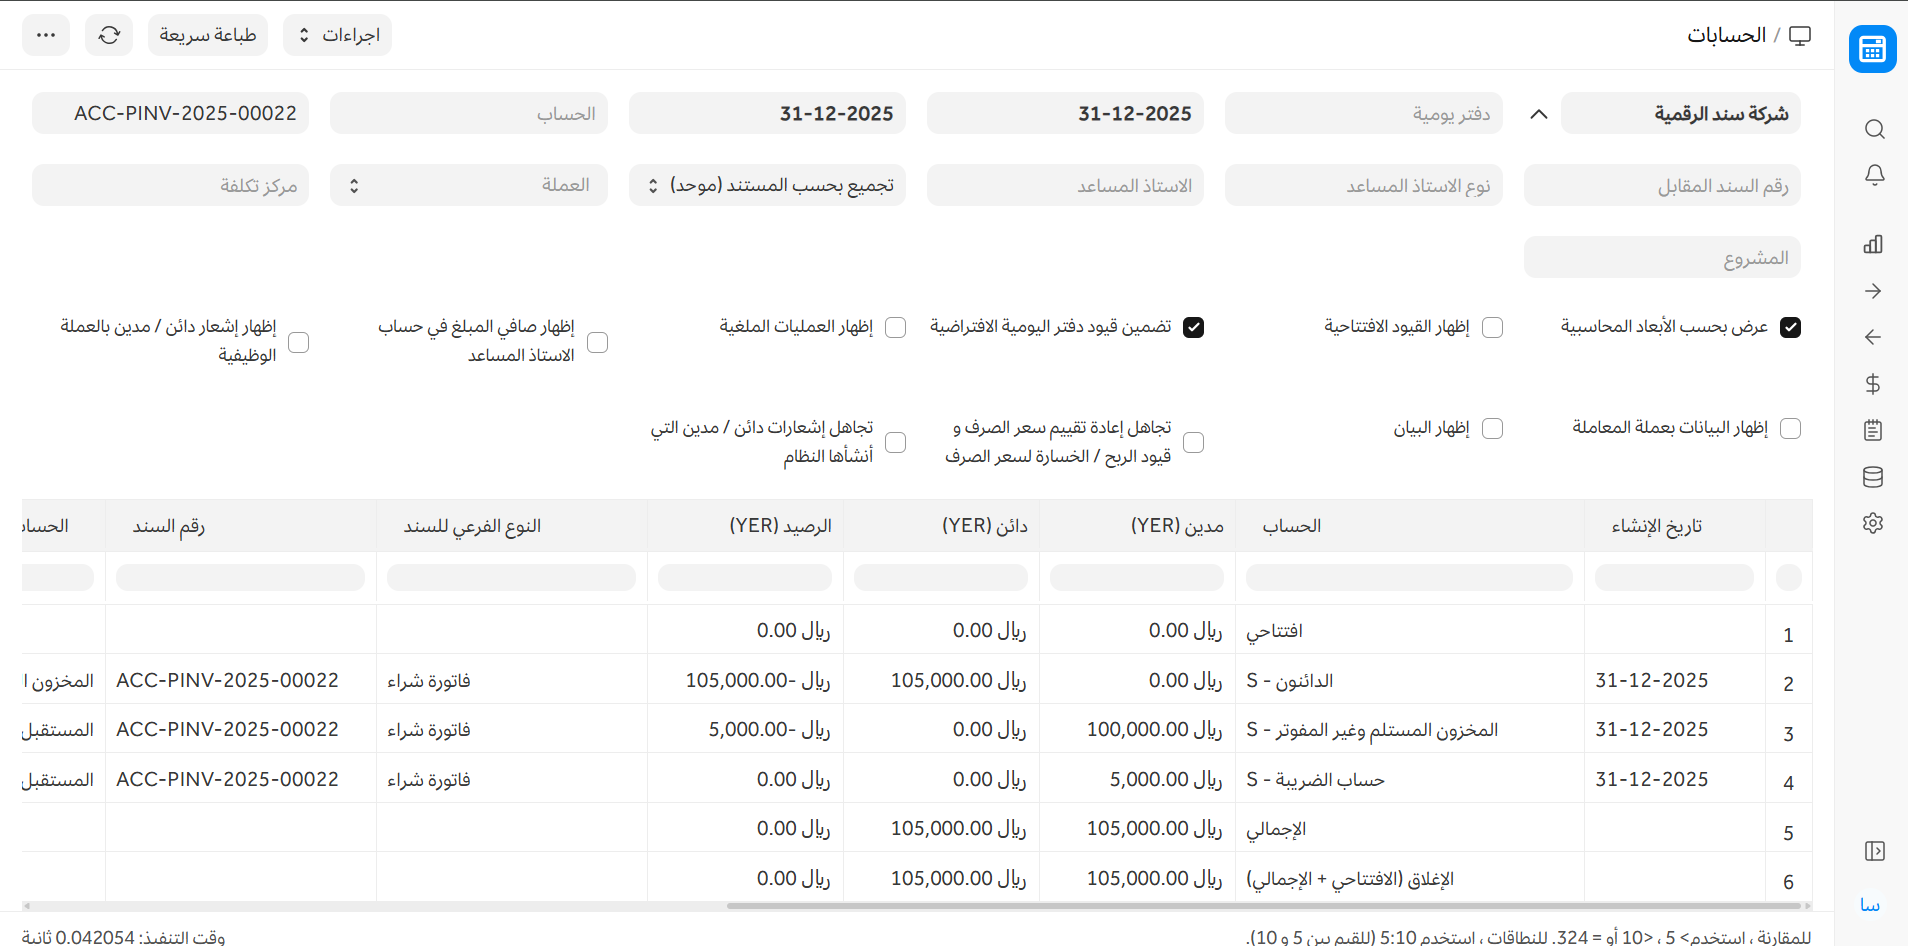The width and height of the screenshot is (1908, 946).
Task: Open the three-dots more options menu
Action: coord(46,35)
